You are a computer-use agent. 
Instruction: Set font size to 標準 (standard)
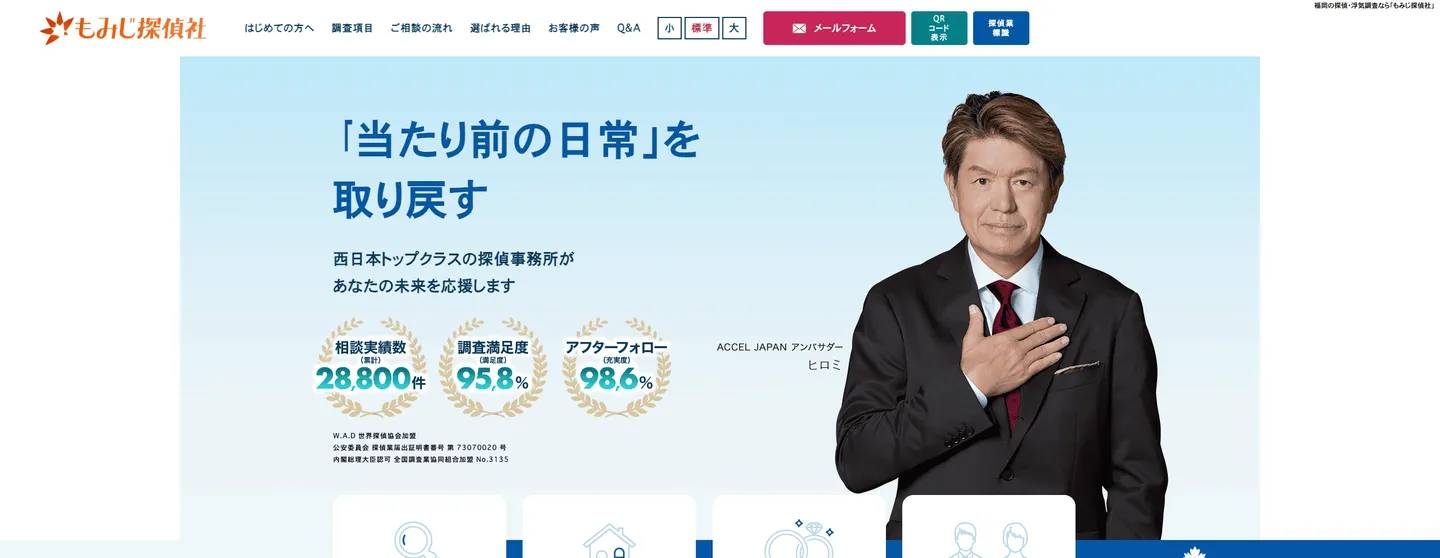pos(702,28)
